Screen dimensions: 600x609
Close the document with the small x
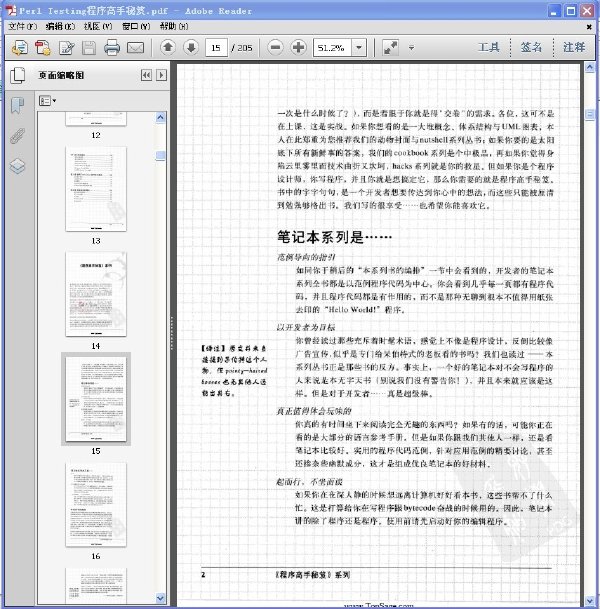[x=589, y=27]
